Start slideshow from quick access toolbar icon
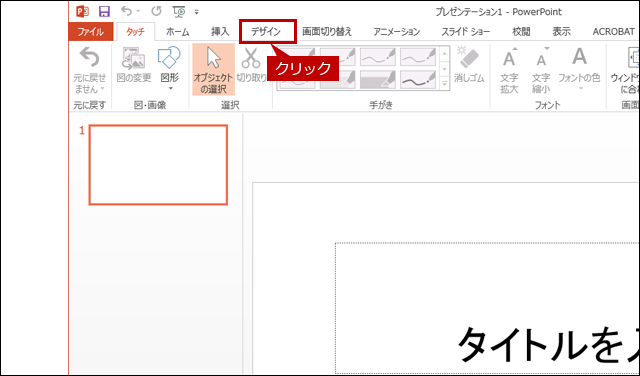The height and width of the screenshot is (376, 640). (179, 12)
